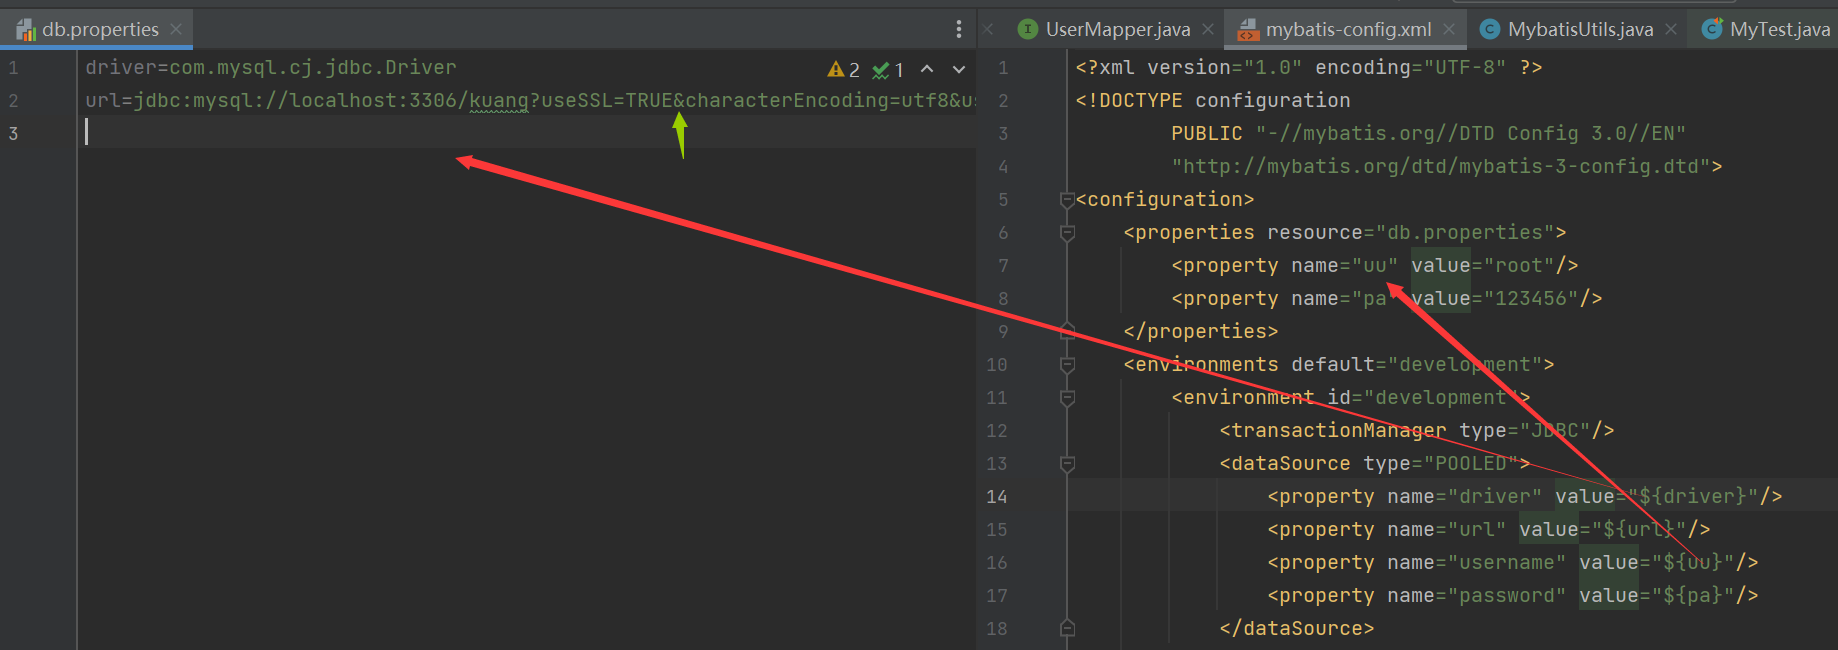This screenshot has height=650, width=1838.
Task: Click the </properties> closing fold marker
Action: click(x=1067, y=331)
